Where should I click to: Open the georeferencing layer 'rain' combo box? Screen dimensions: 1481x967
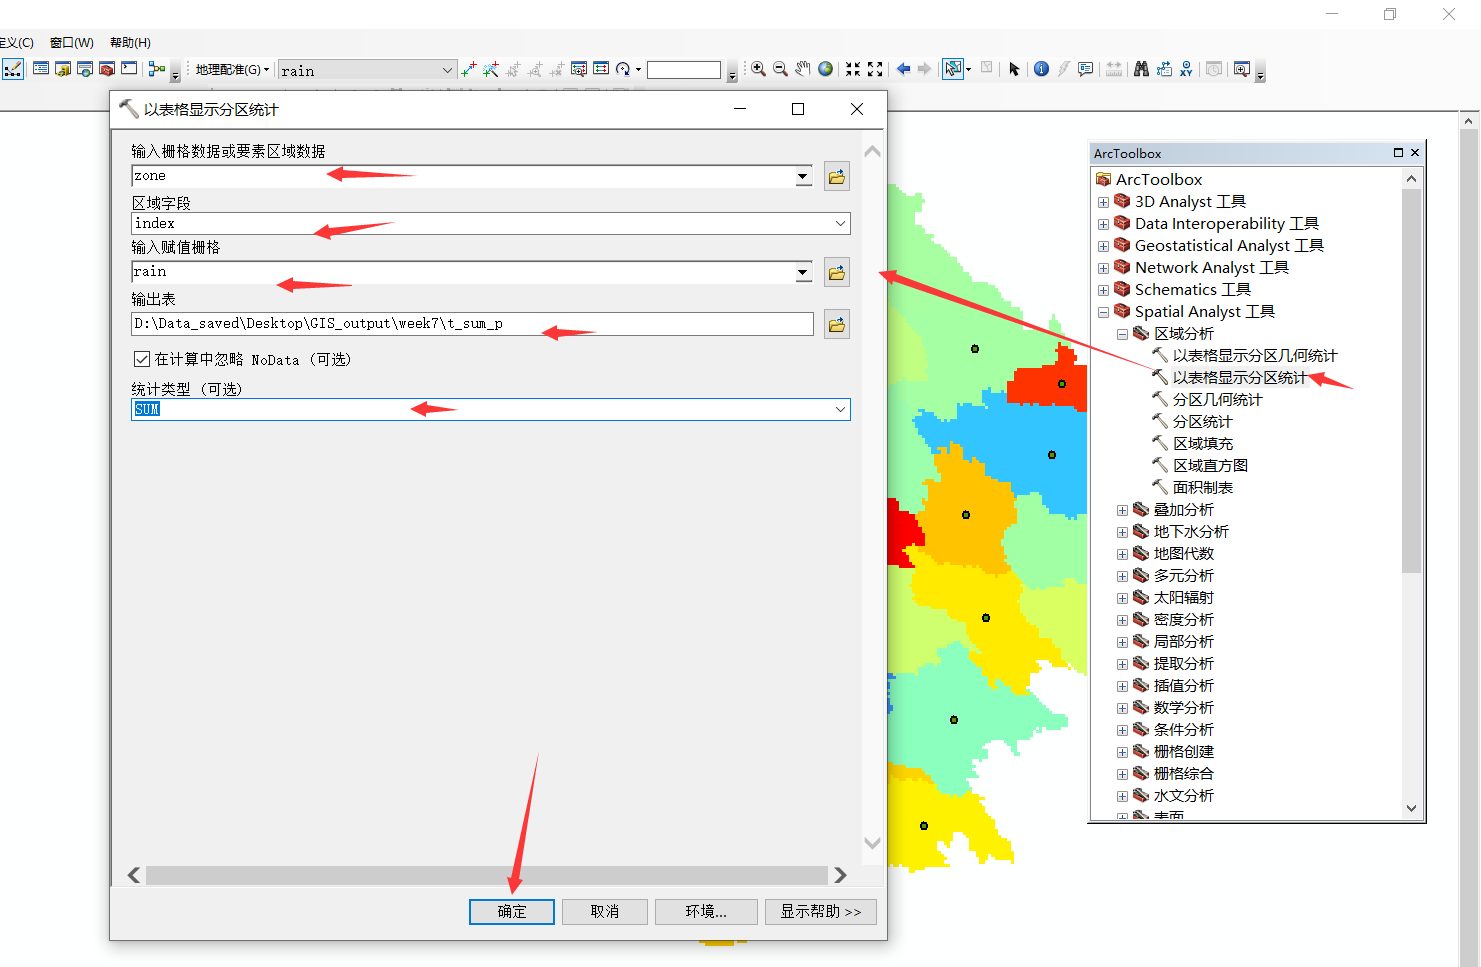(367, 70)
